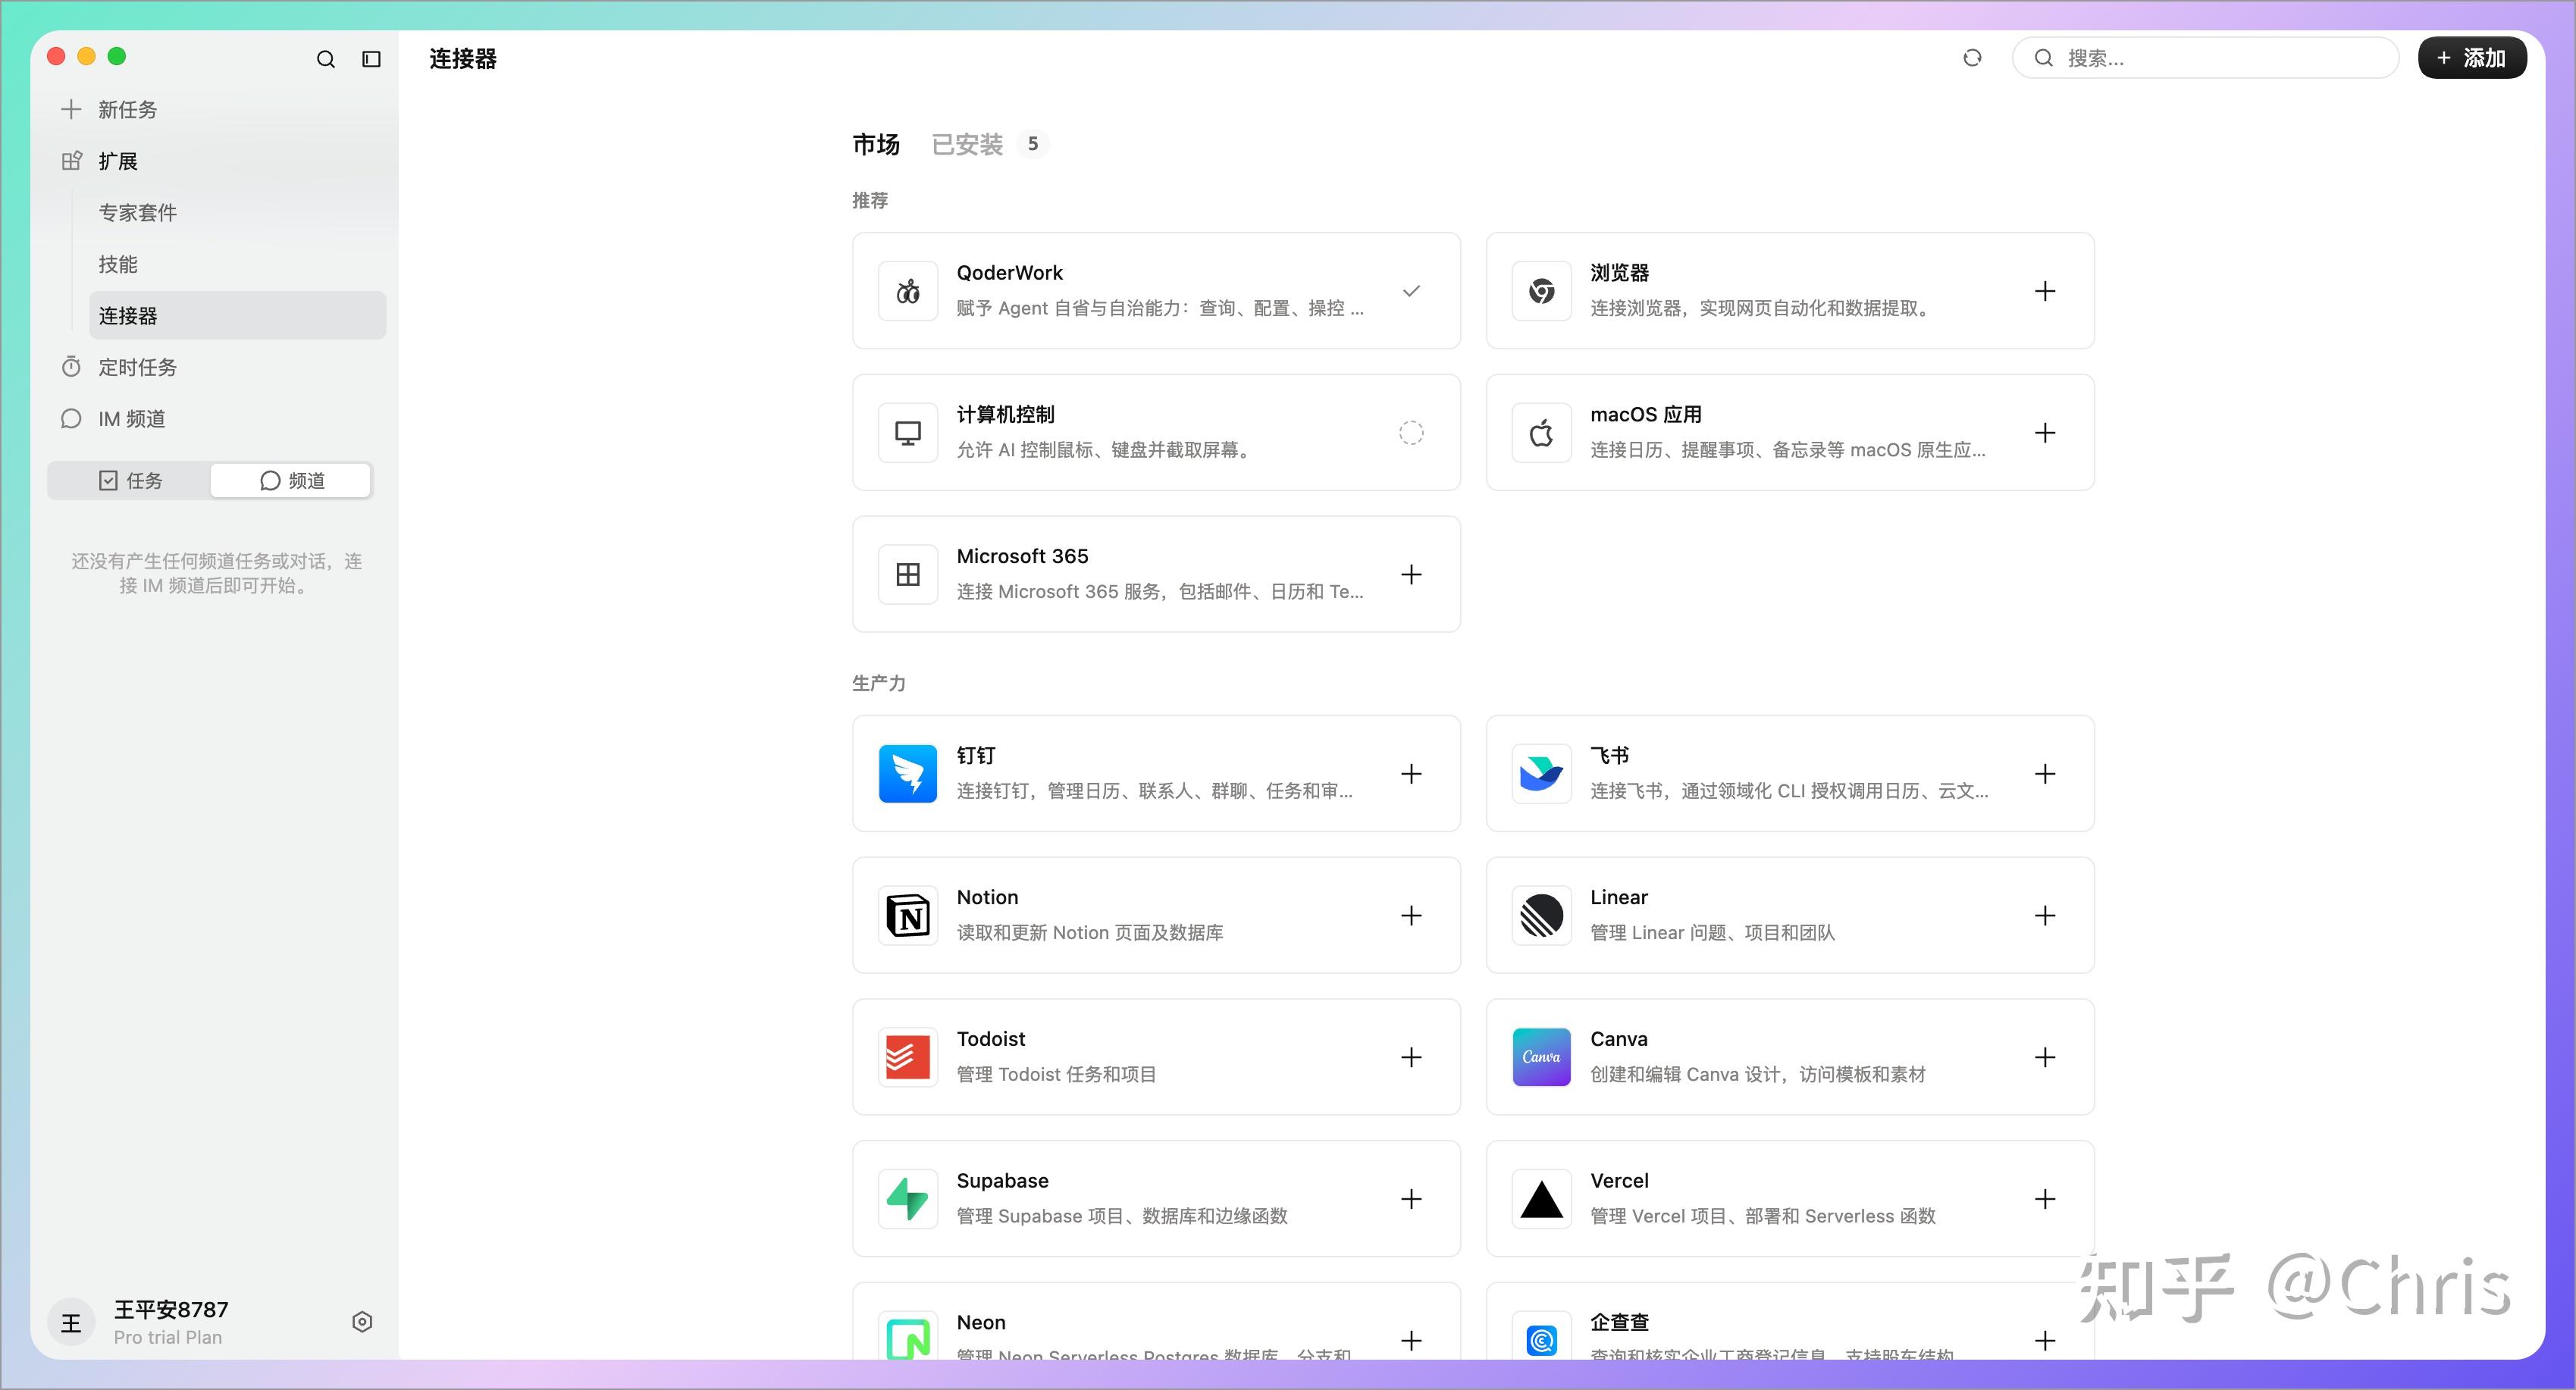Click the Linear logo icon
This screenshot has width=2576, height=1390.
pos(1541,915)
